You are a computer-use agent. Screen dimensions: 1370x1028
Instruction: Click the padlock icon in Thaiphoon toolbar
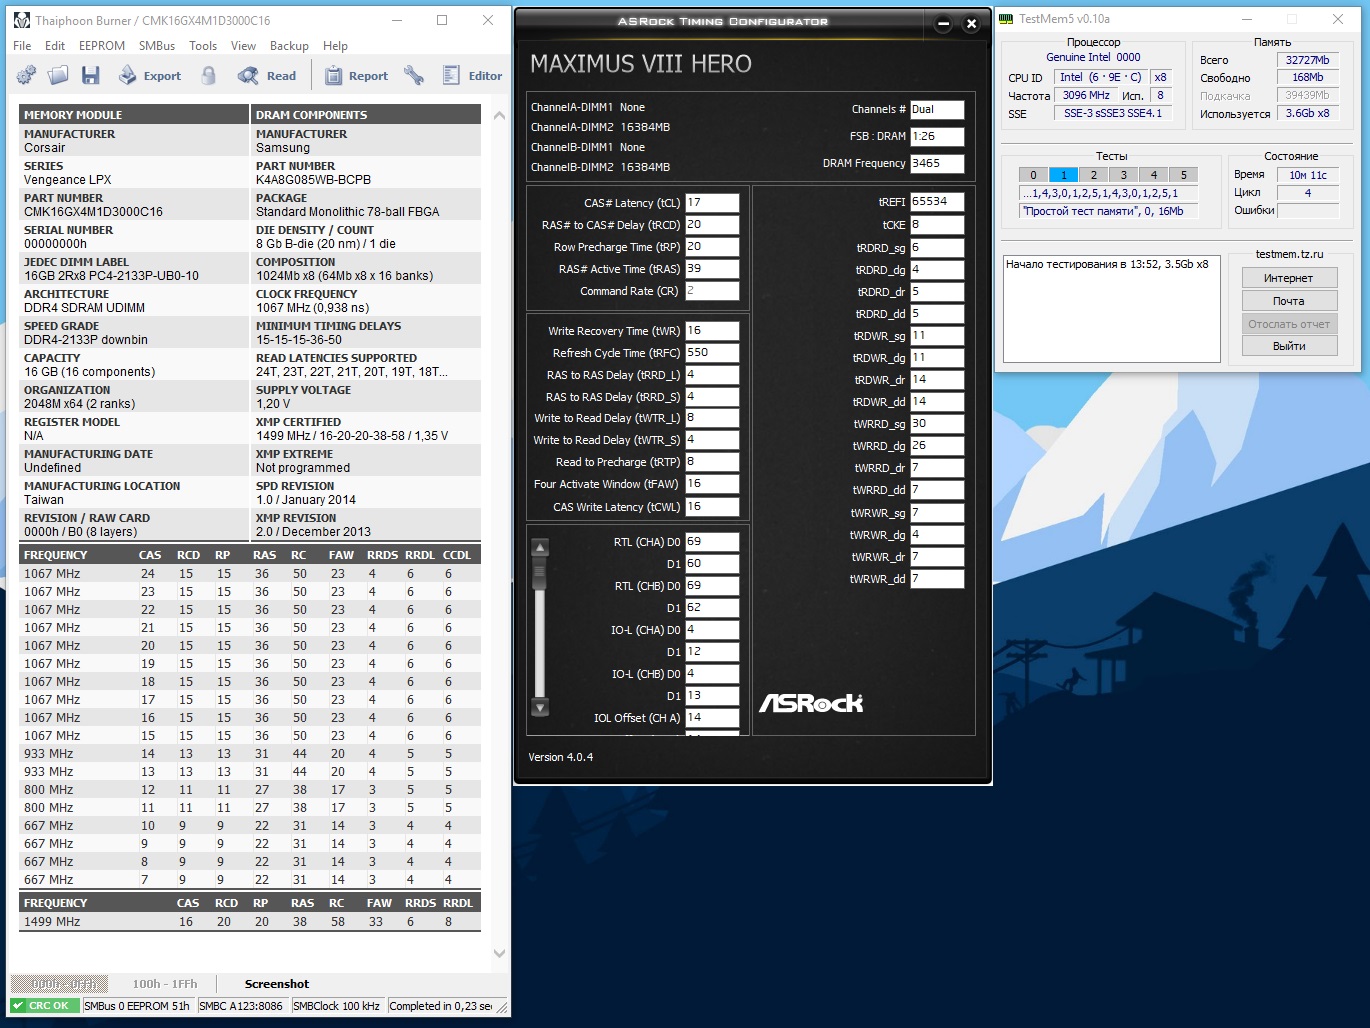pyautogui.click(x=208, y=75)
